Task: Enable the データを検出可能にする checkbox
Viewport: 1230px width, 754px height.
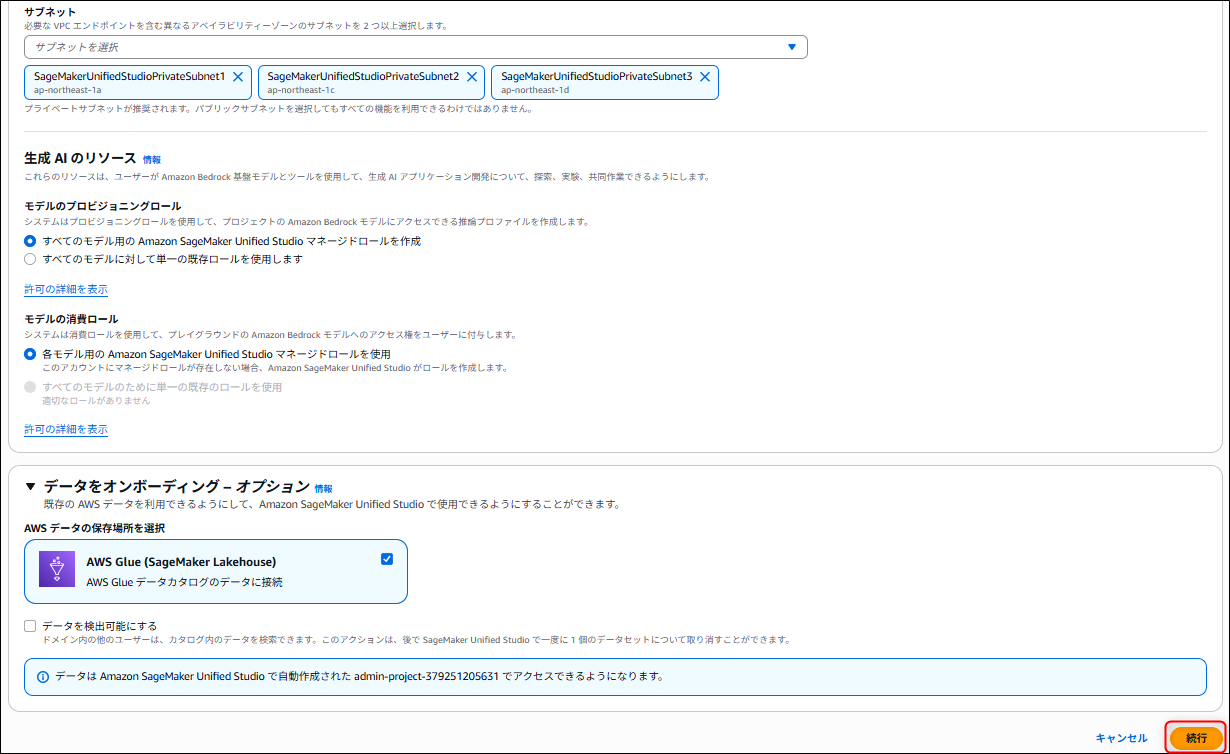Action: 30,626
